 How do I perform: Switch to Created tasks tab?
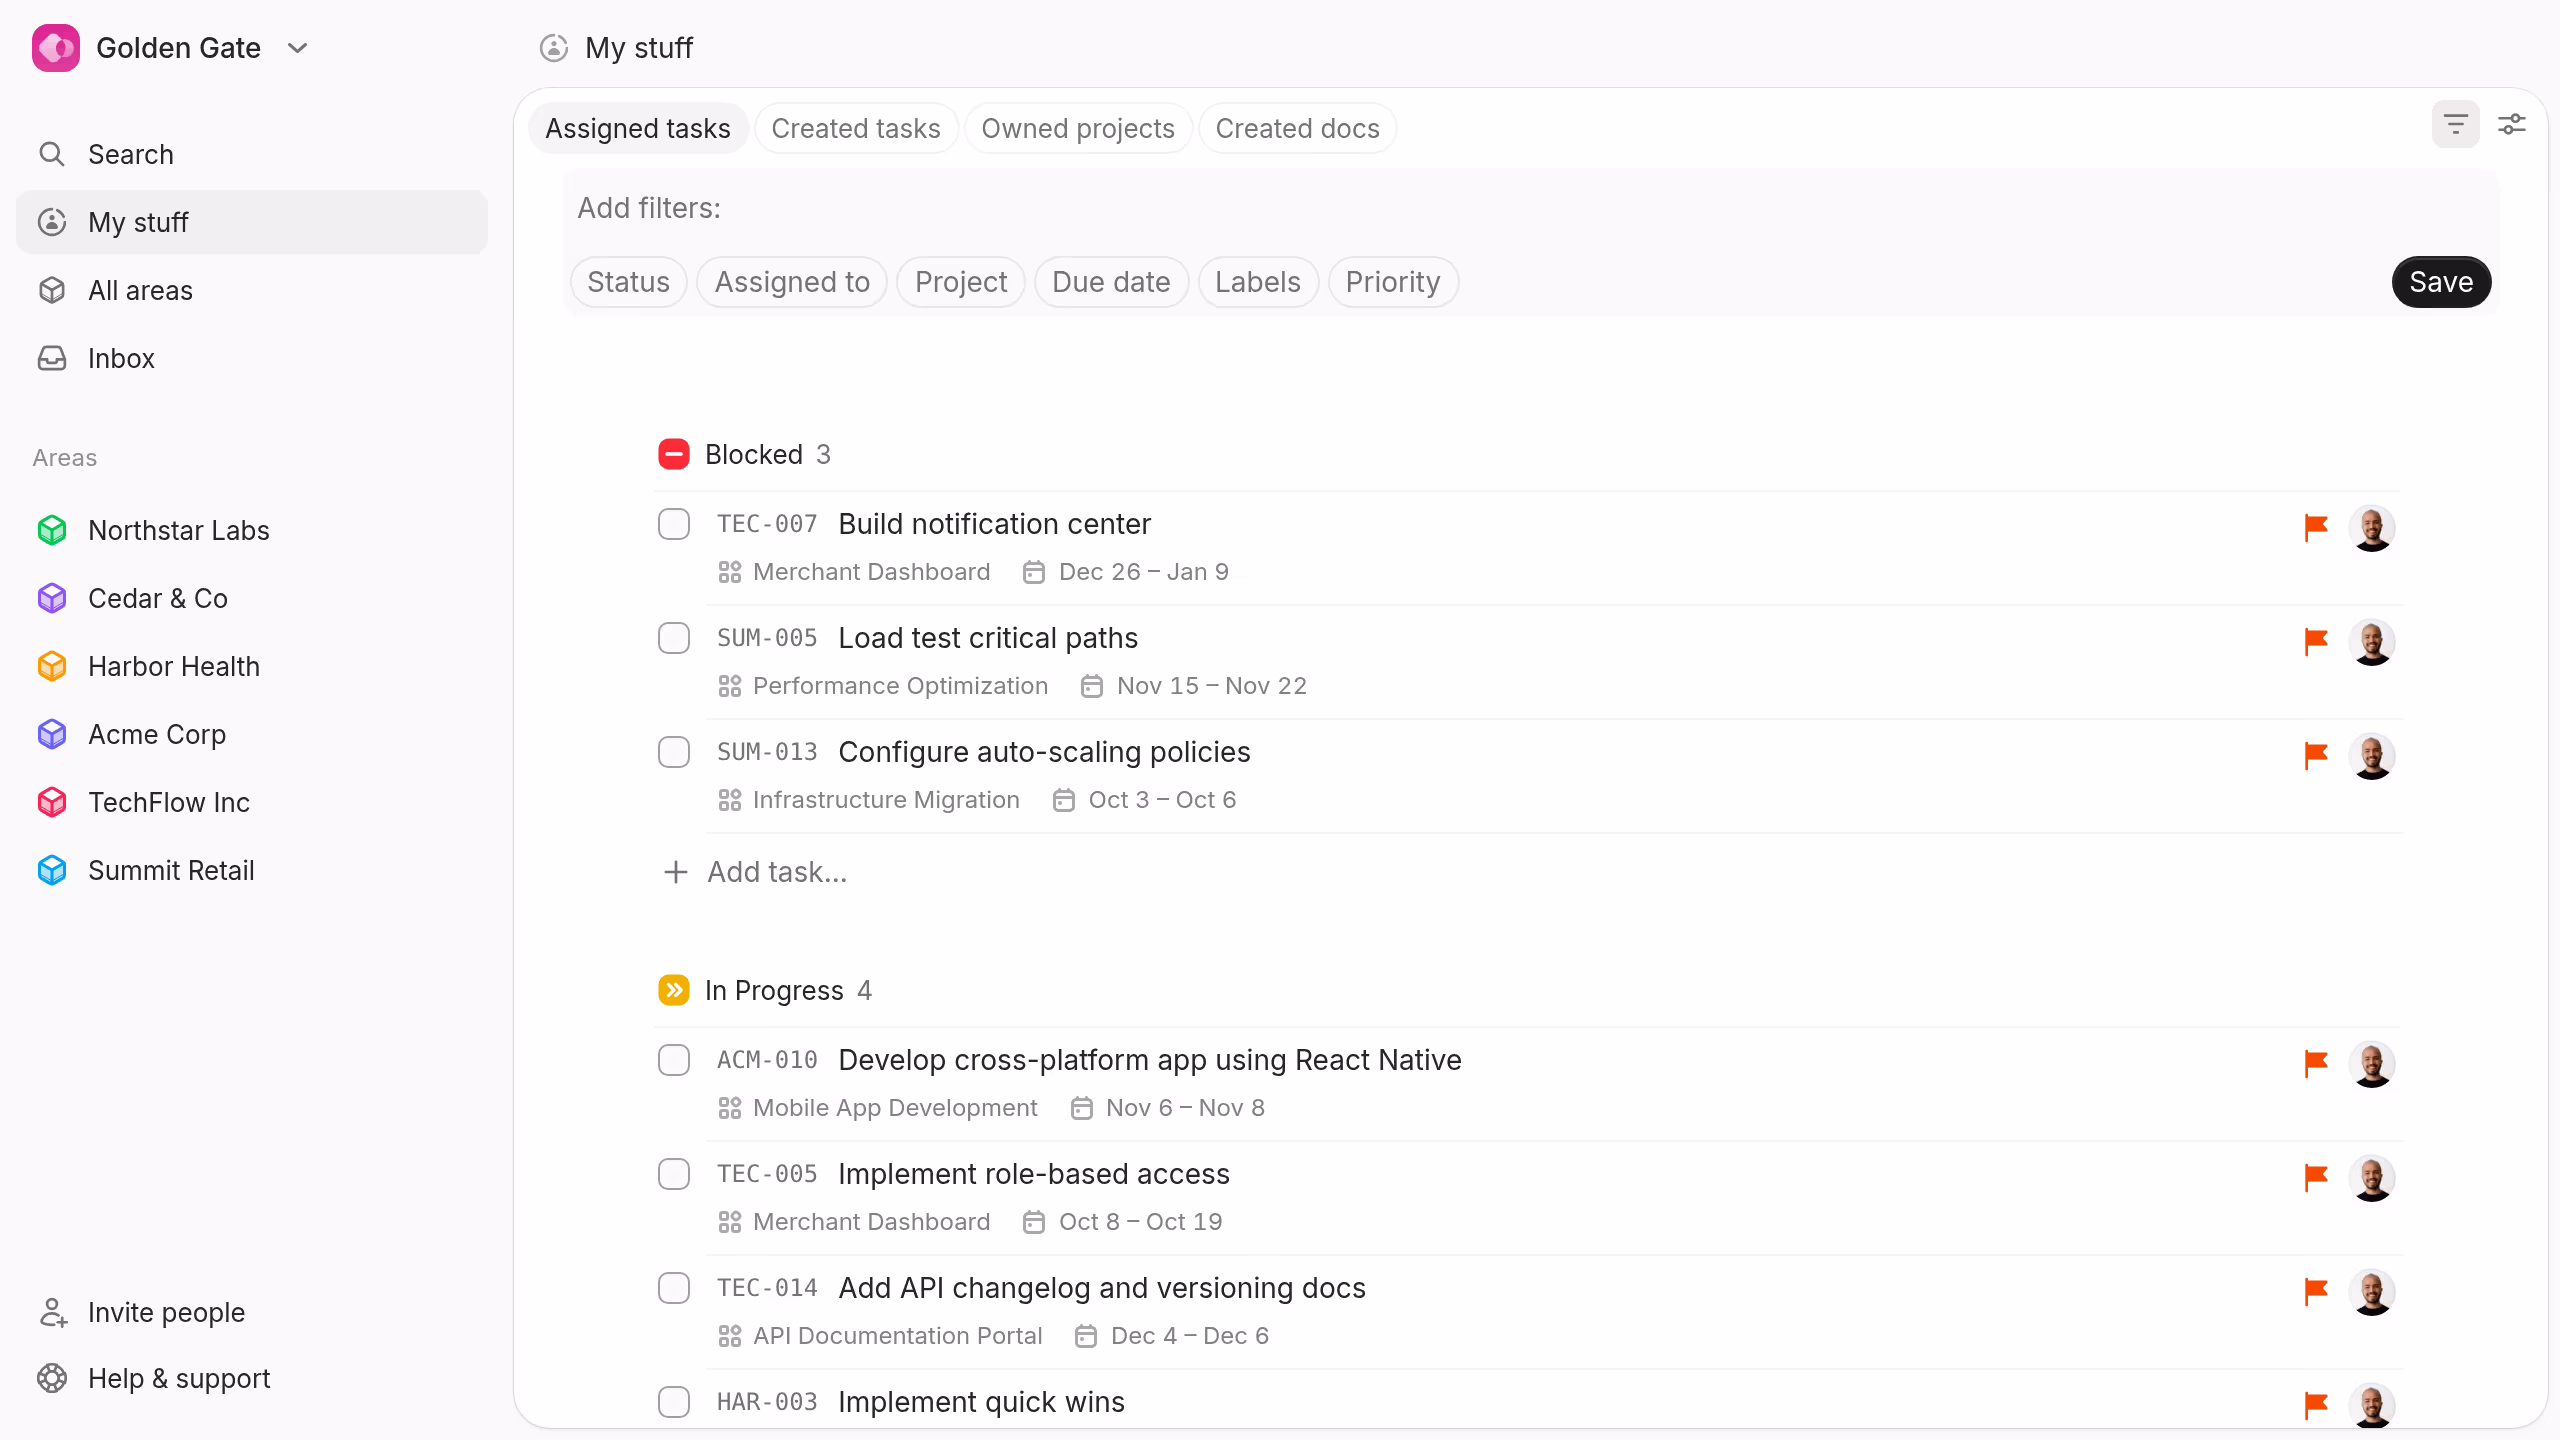[x=856, y=128]
